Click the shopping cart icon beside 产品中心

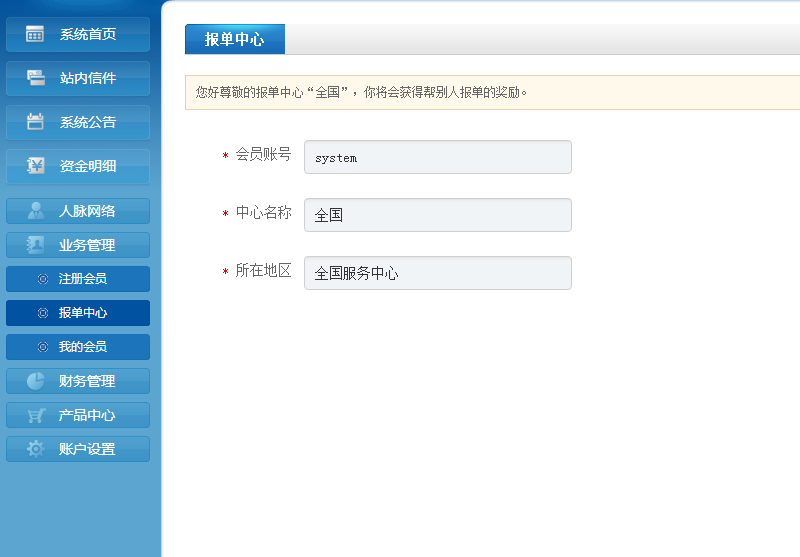[x=36, y=415]
